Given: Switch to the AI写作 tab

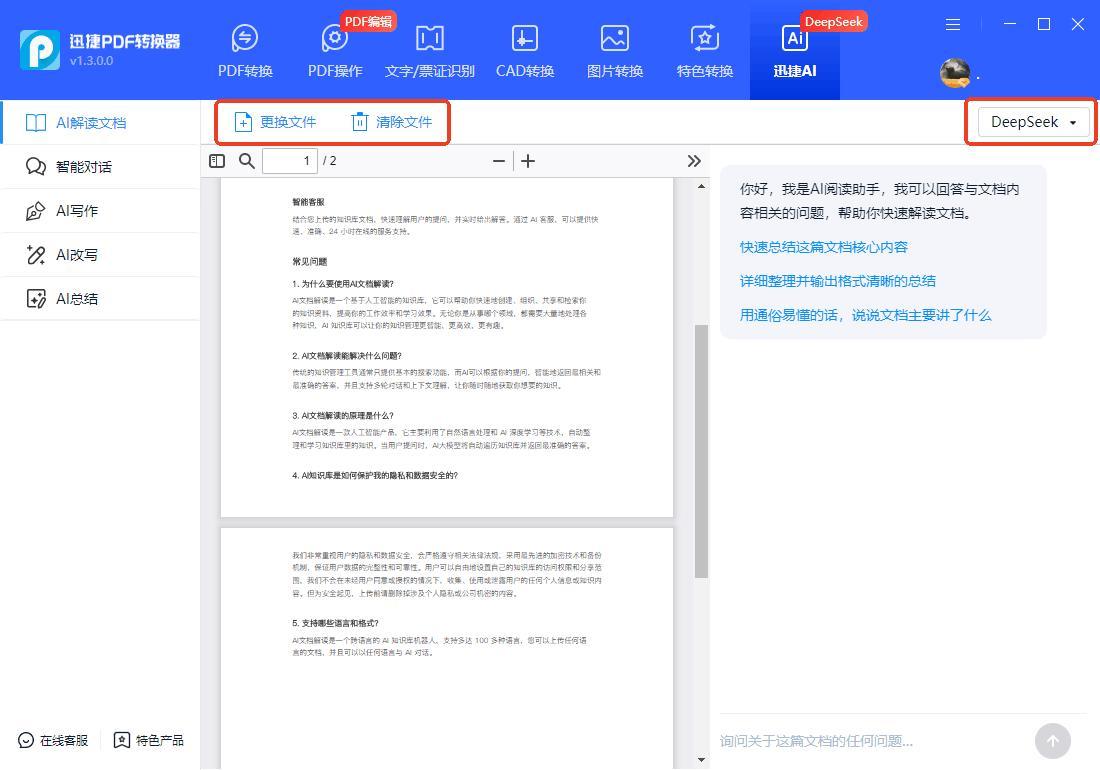Looking at the screenshot, I should pos(76,211).
